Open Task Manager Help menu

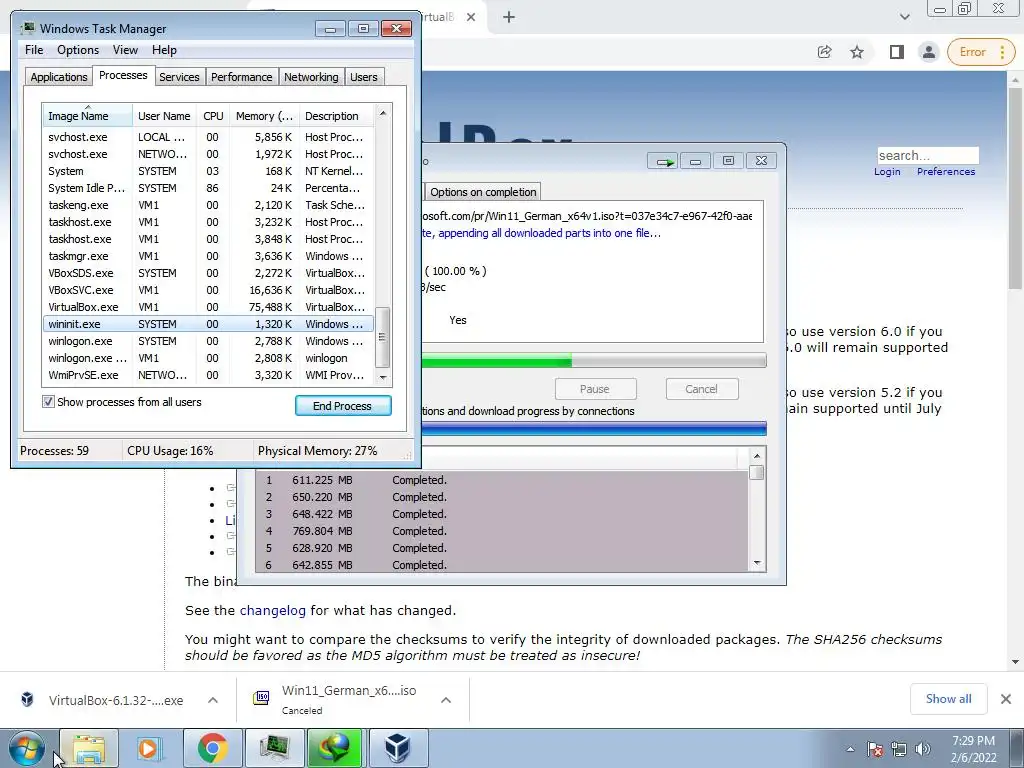(x=164, y=50)
